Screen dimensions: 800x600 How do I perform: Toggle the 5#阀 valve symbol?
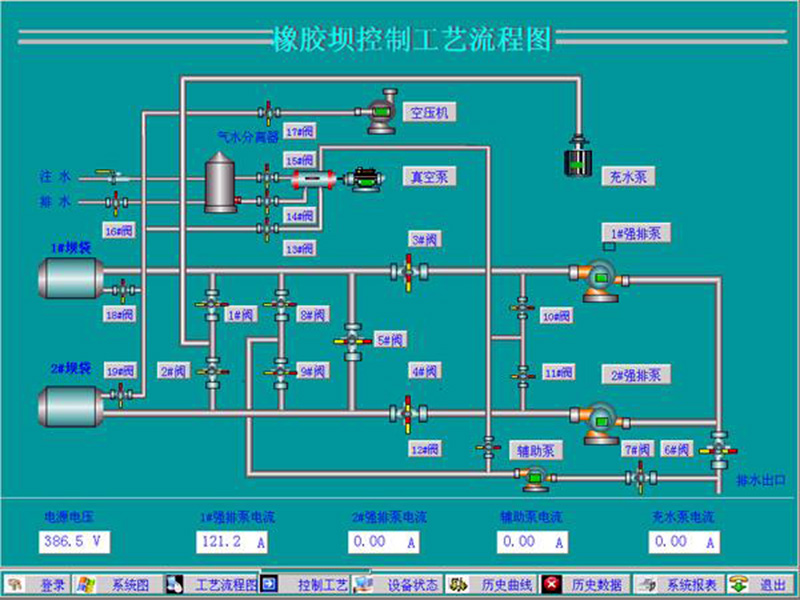(x=353, y=341)
